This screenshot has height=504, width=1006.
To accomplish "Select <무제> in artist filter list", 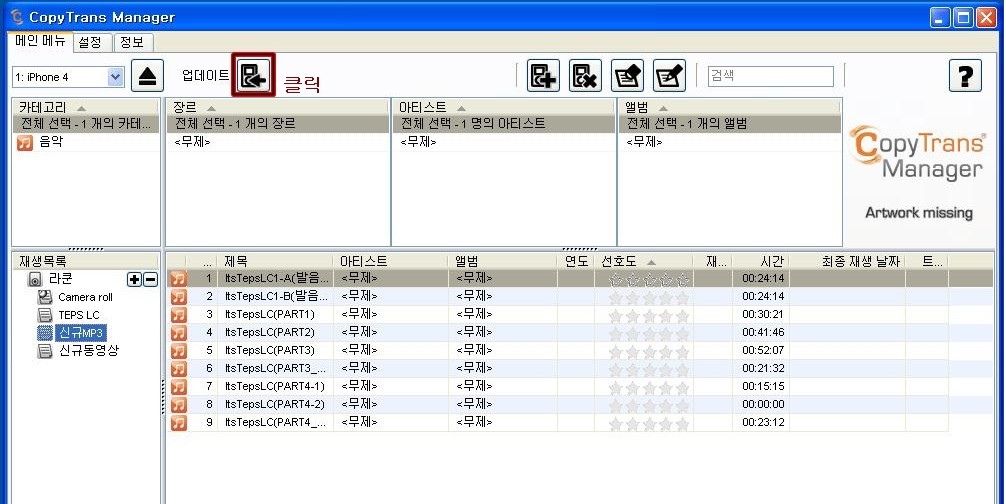I will (x=418, y=142).
